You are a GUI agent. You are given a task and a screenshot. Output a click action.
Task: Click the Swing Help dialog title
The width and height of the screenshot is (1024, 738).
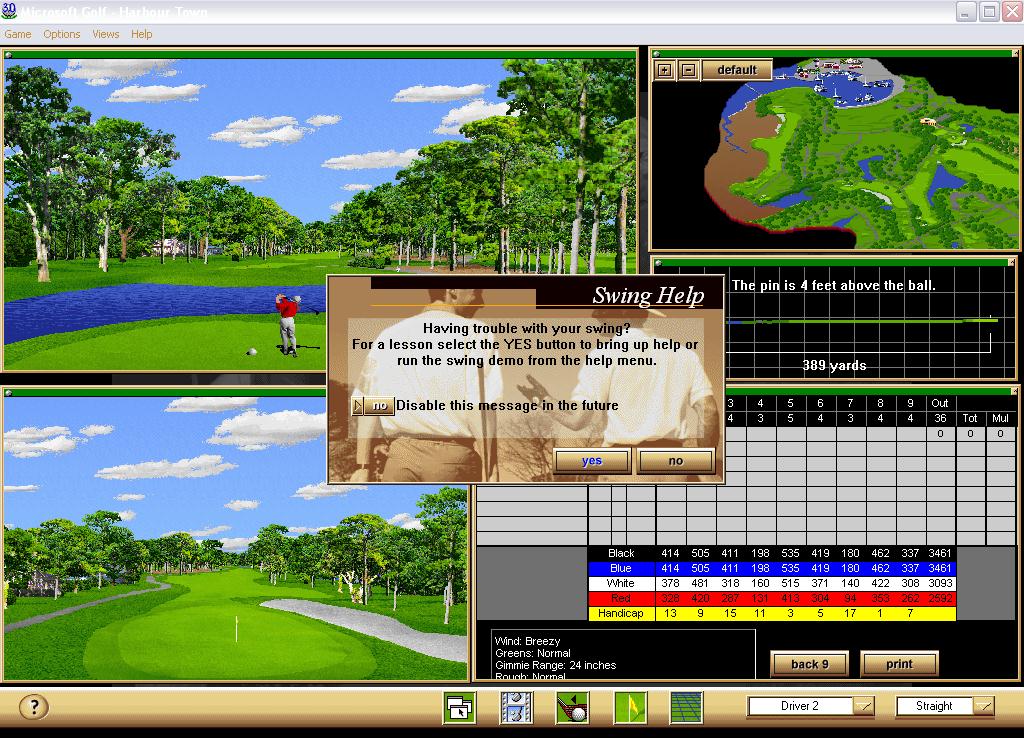point(648,295)
